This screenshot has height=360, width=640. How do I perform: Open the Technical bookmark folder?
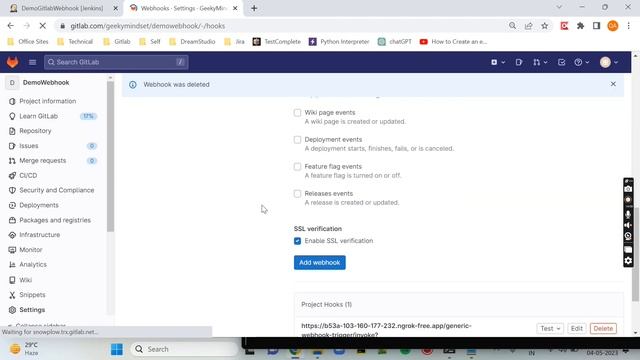pyautogui.click(x=76, y=42)
